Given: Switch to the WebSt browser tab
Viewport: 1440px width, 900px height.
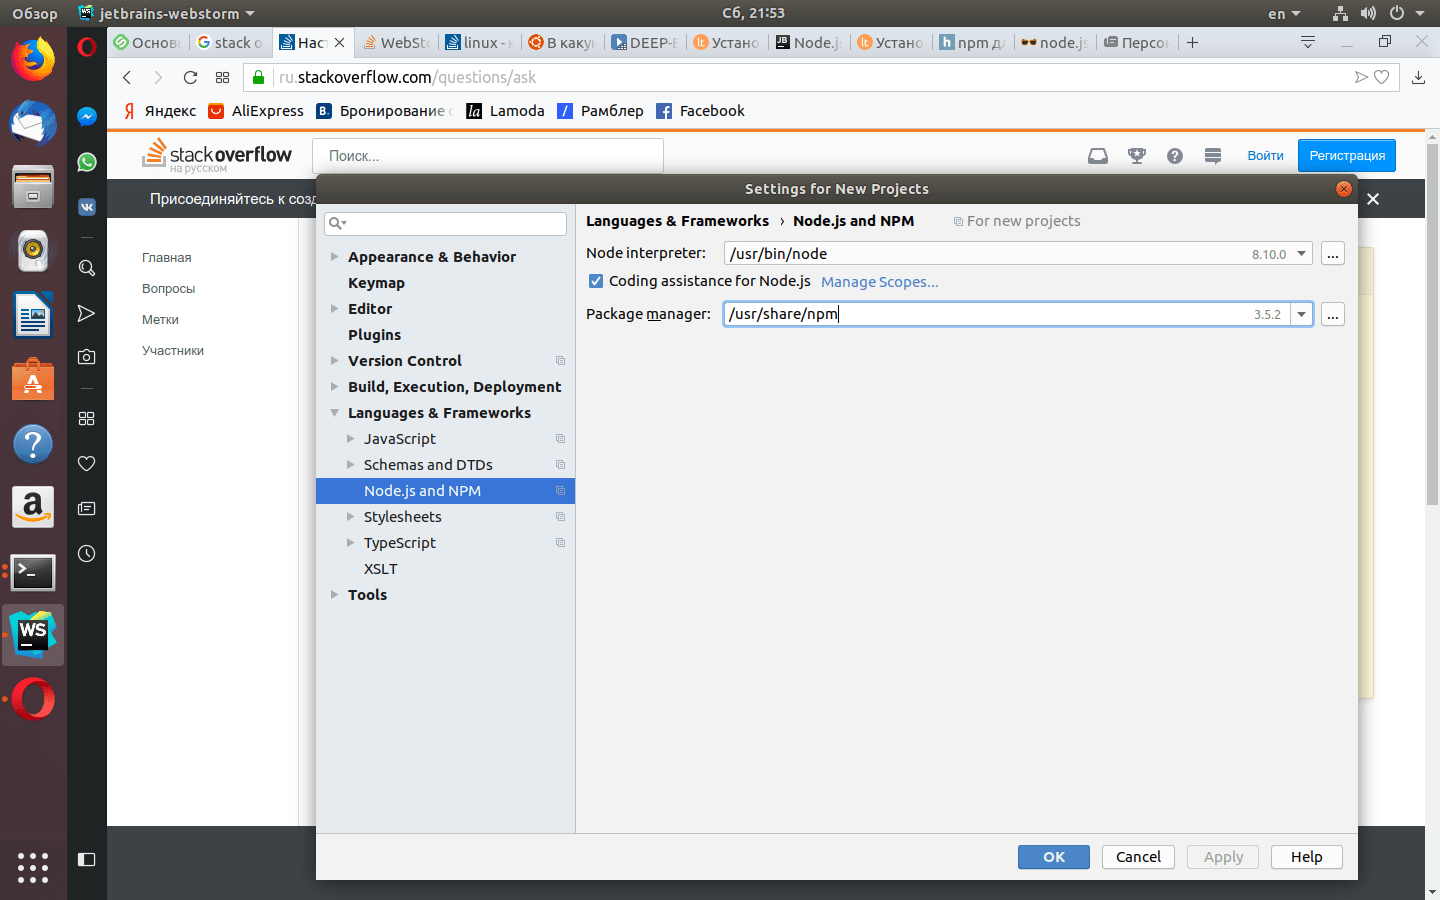Looking at the screenshot, I should coord(397,42).
